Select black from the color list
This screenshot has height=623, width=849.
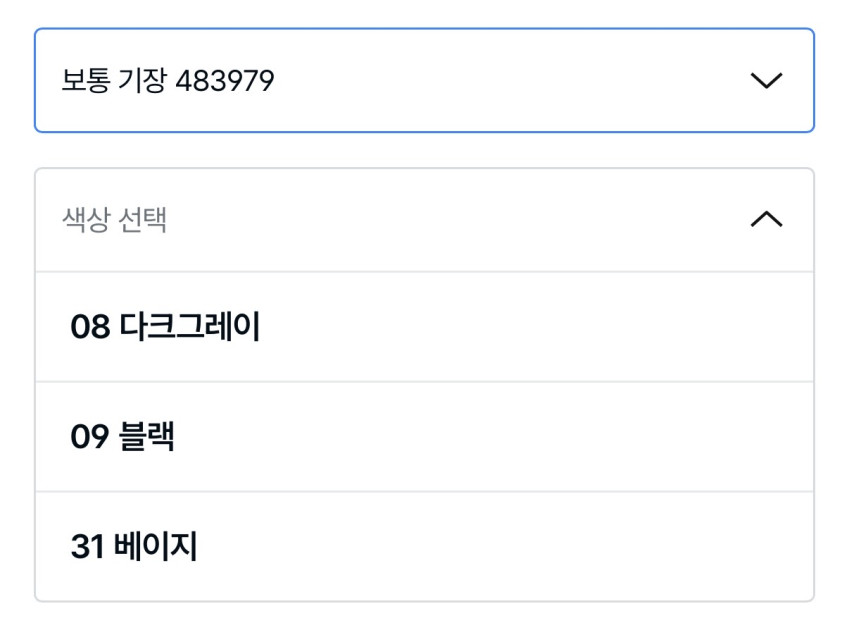(424, 437)
